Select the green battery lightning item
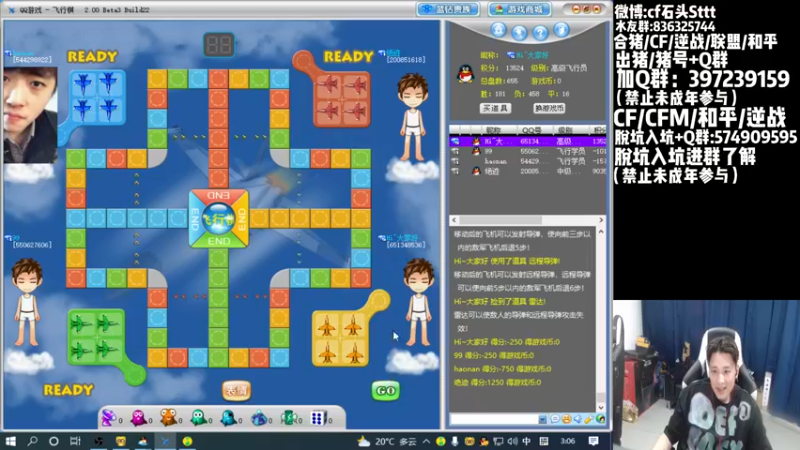The height and width of the screenshot is (450, 800). tap(289, 418)
